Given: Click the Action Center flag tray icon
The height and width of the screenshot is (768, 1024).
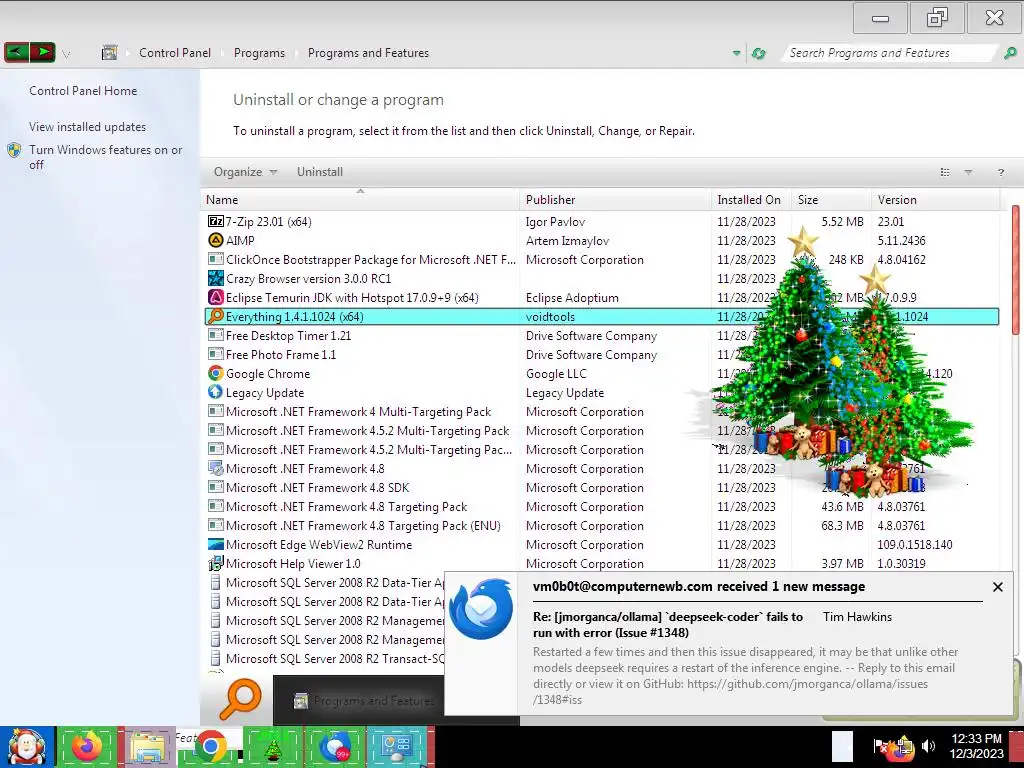Looking at the screenshot, I should (x=880, y=745).
